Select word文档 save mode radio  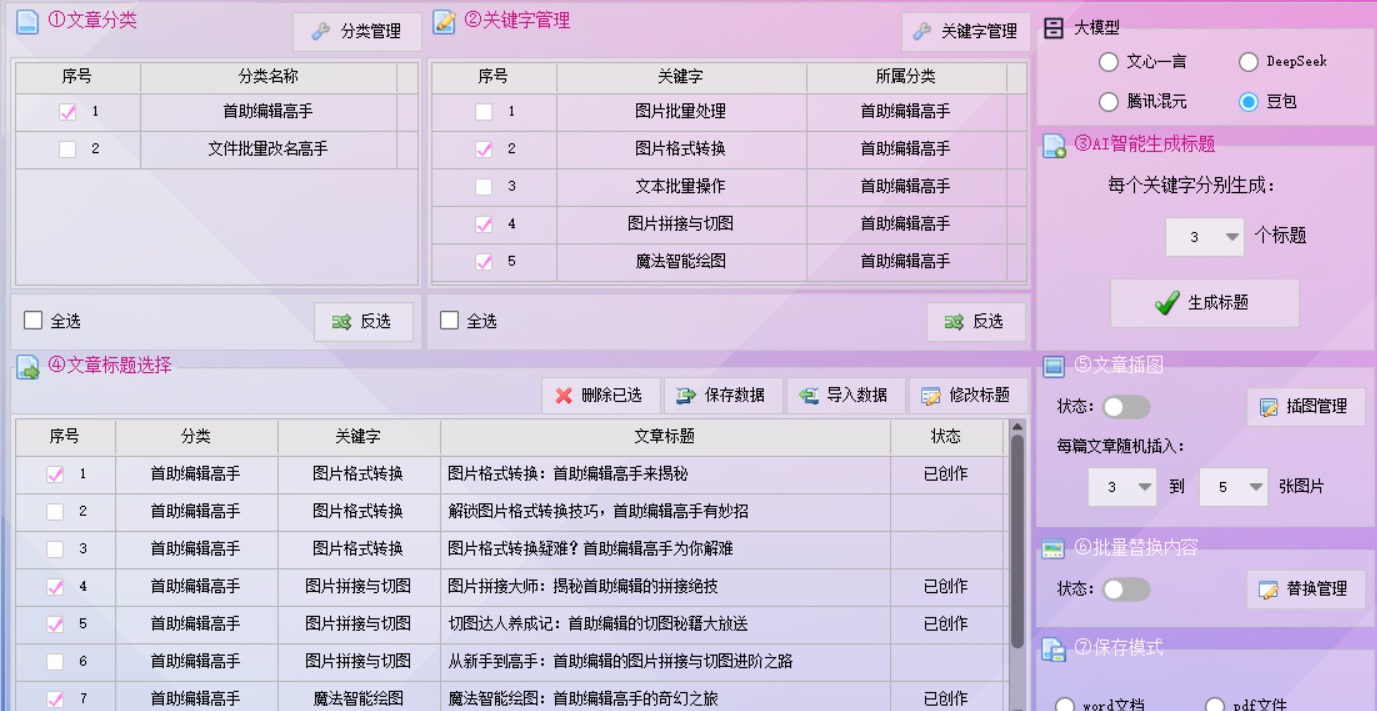point(1065,705)
